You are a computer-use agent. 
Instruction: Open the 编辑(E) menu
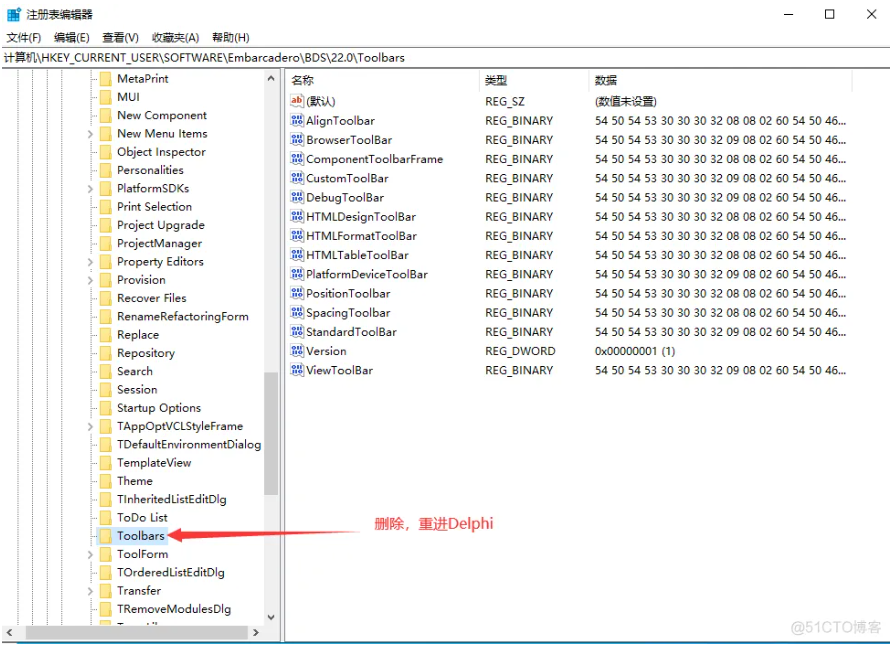pyautogui.click(x=72, y=38)
